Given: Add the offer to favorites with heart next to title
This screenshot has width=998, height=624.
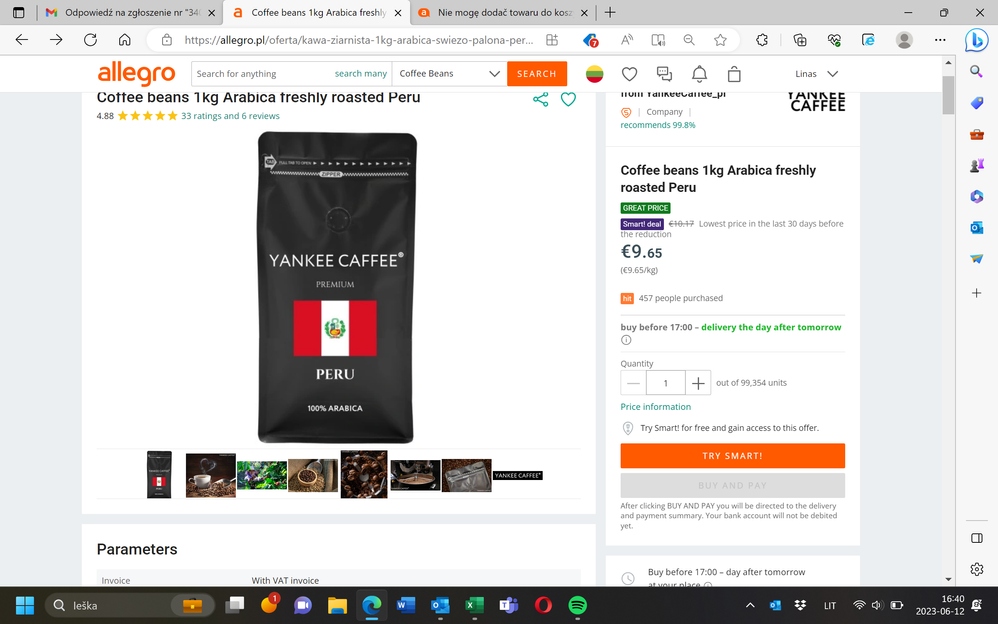Looking at the screenshot, I should (568, 99).
